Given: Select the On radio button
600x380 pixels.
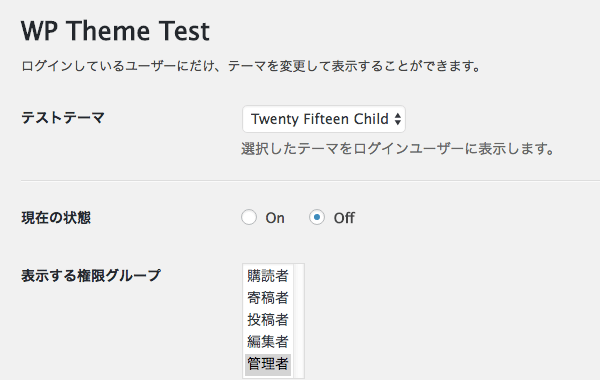Looking at the screenshot, I should 249,217.
